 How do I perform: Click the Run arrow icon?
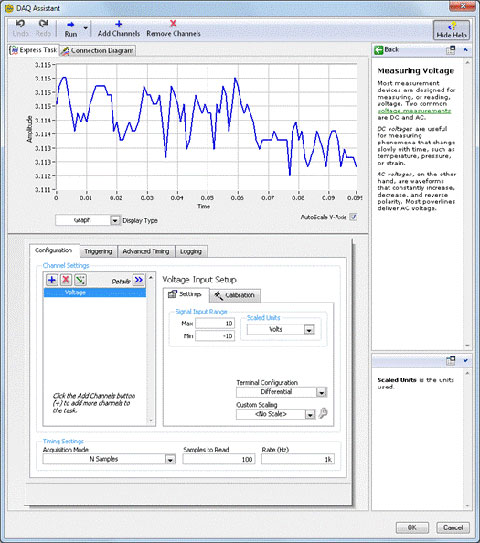[x=71, y=25]
